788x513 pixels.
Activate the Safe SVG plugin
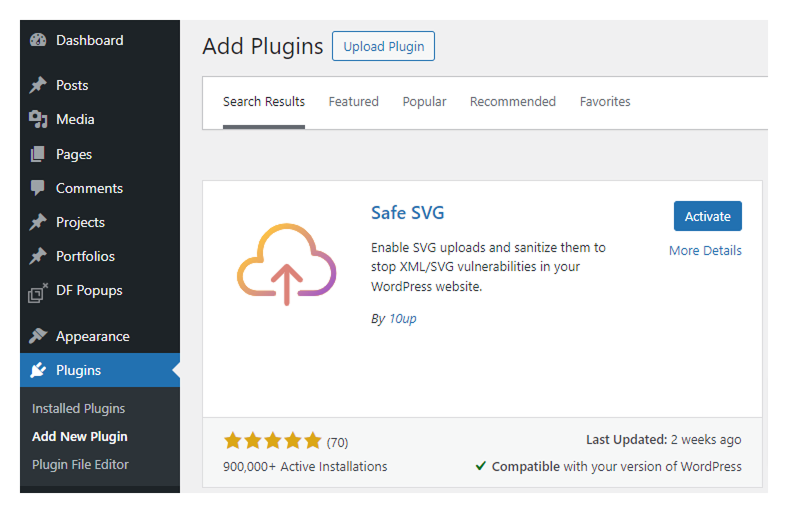click(x=708, y=216)
